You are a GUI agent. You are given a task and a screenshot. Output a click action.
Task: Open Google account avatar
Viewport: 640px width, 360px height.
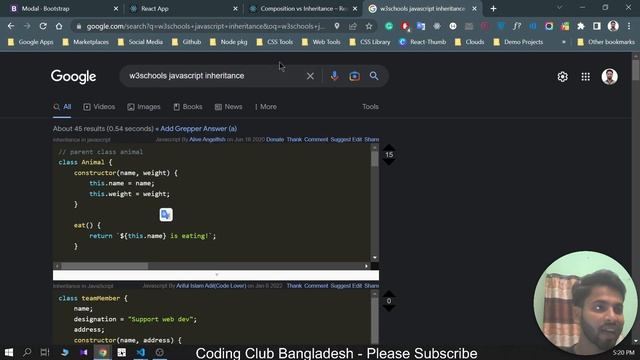(x=609, y=77)
